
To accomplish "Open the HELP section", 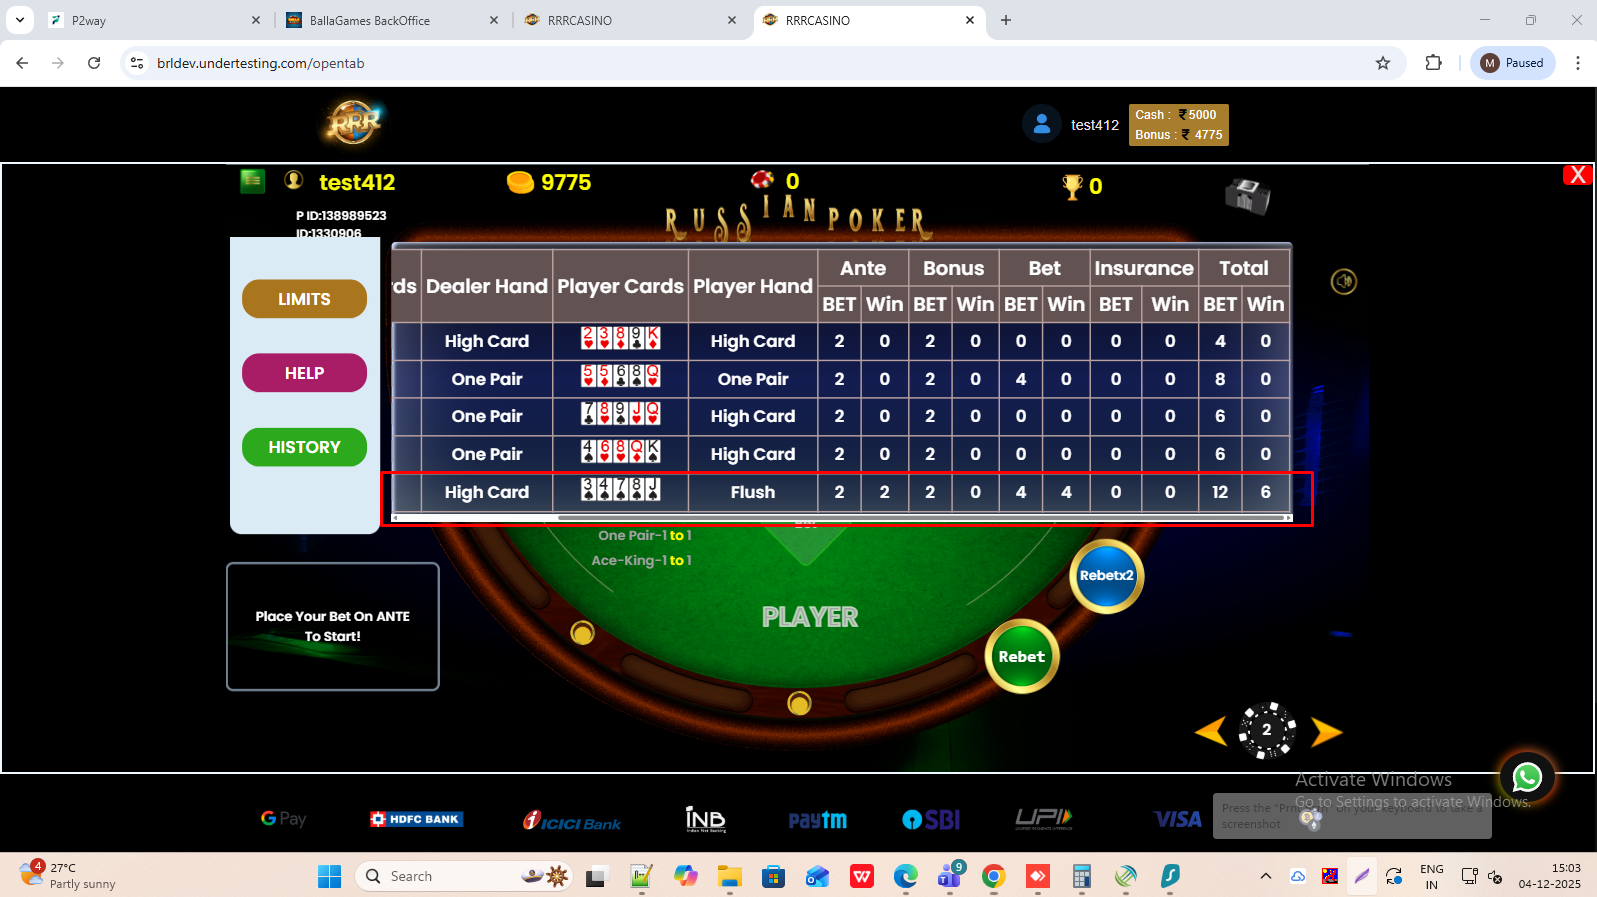I will point(304,373).
